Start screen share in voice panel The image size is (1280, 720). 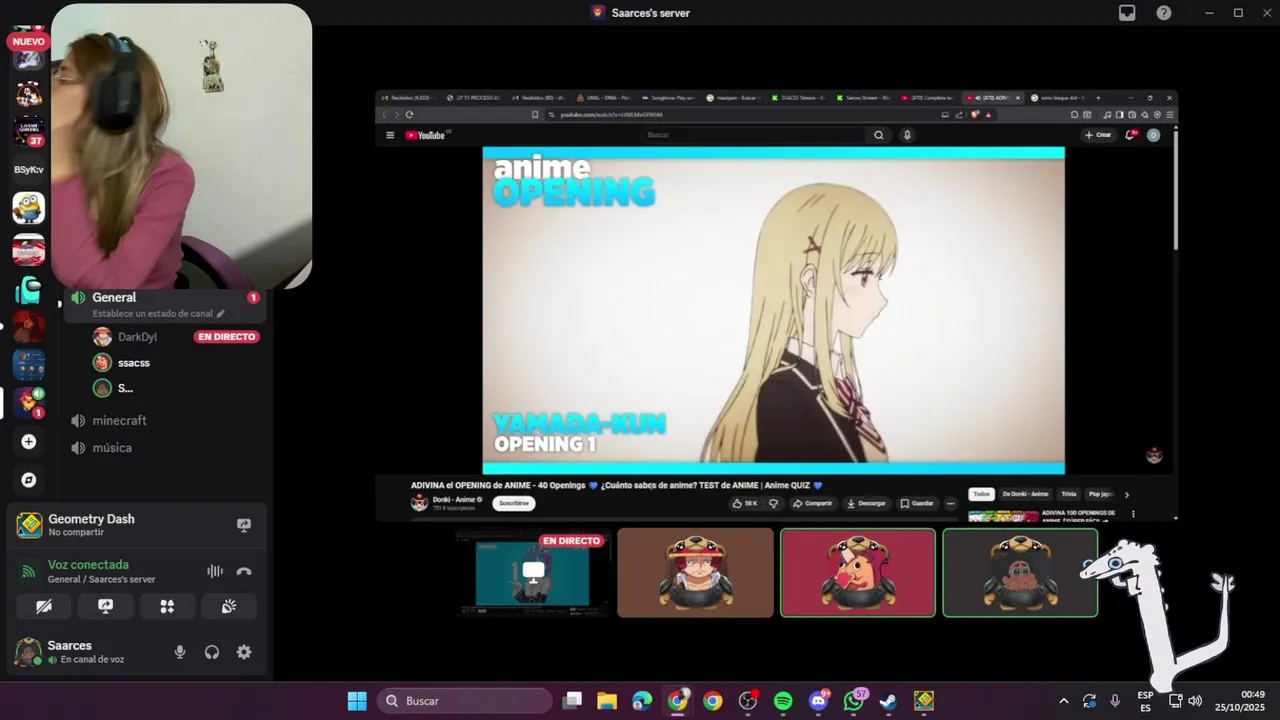click(x=105, y=606)
